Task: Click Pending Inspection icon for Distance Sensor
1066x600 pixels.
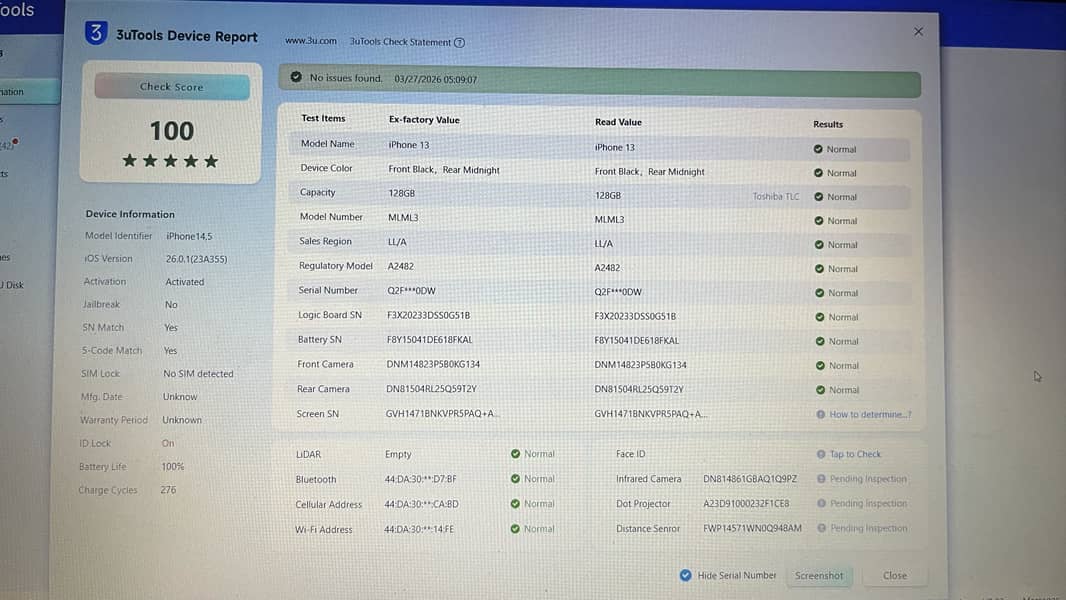Action: tap(821, 528)
